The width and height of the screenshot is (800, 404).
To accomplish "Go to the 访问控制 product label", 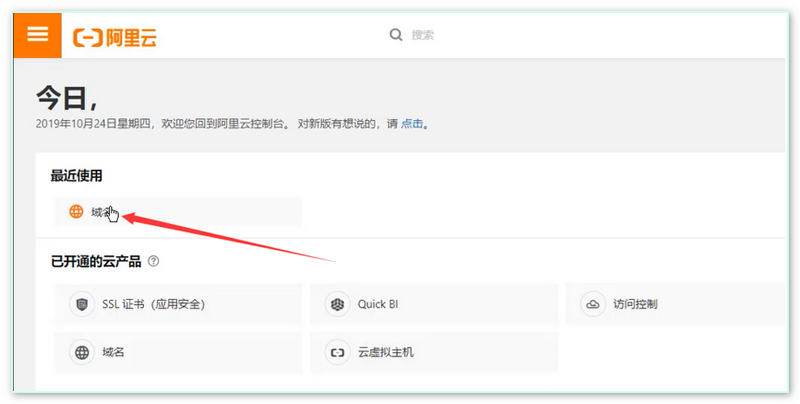I will (x=635, y=304).
